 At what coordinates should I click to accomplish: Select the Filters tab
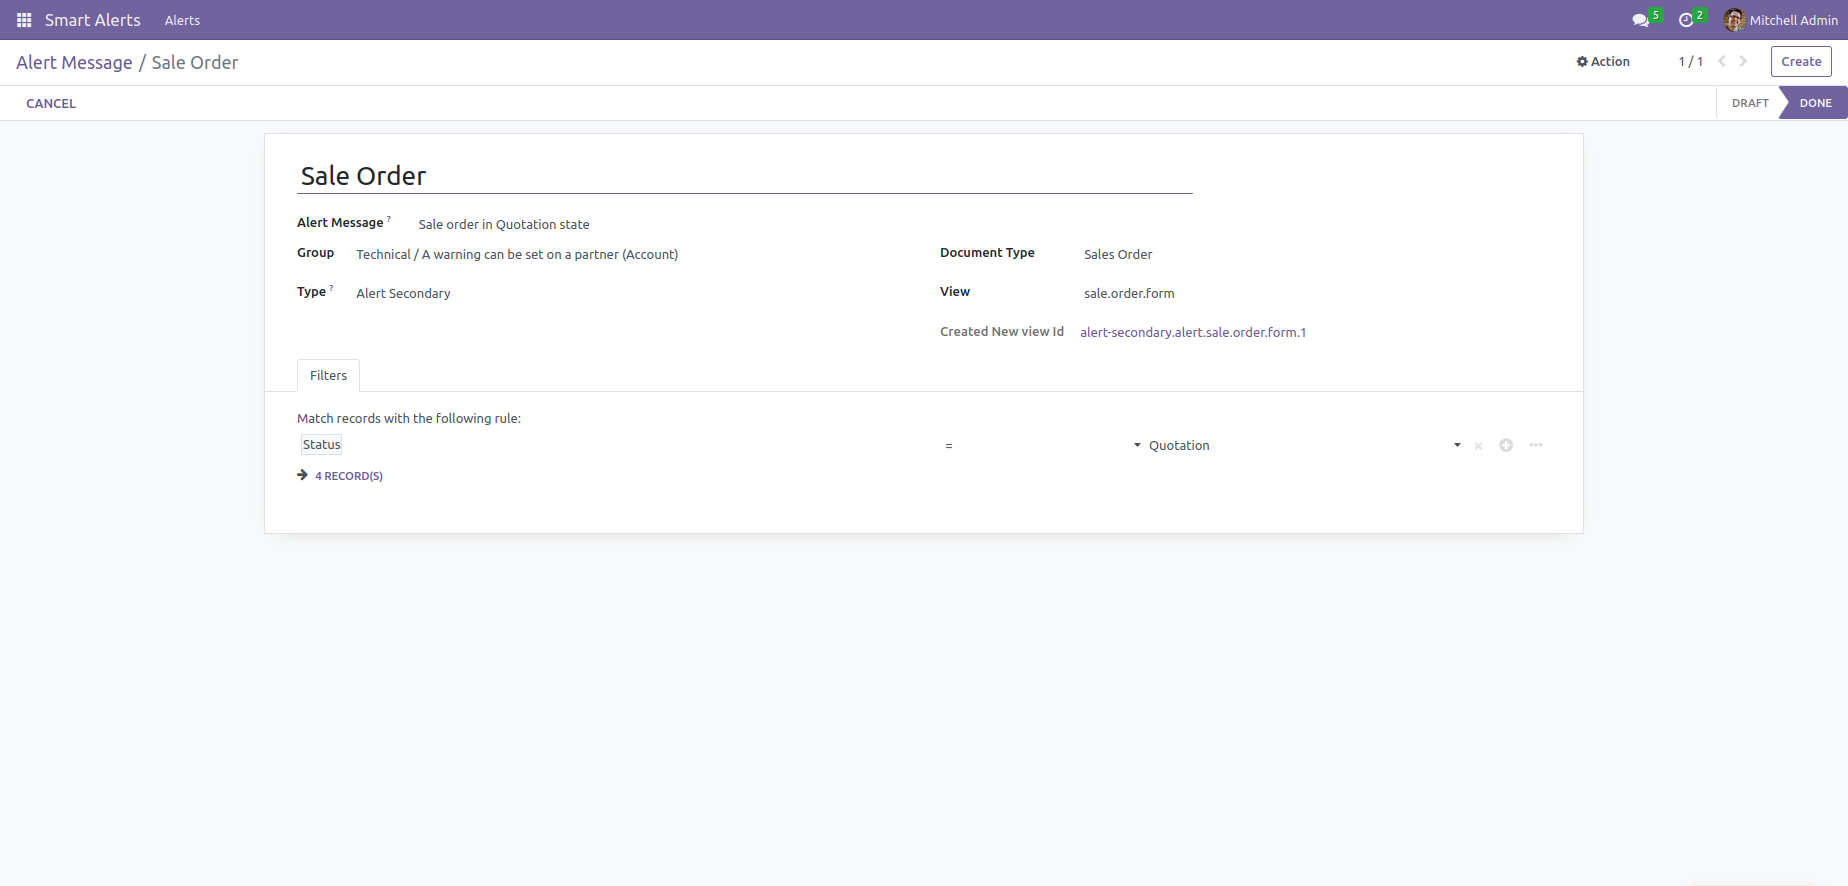coord(328,375)
